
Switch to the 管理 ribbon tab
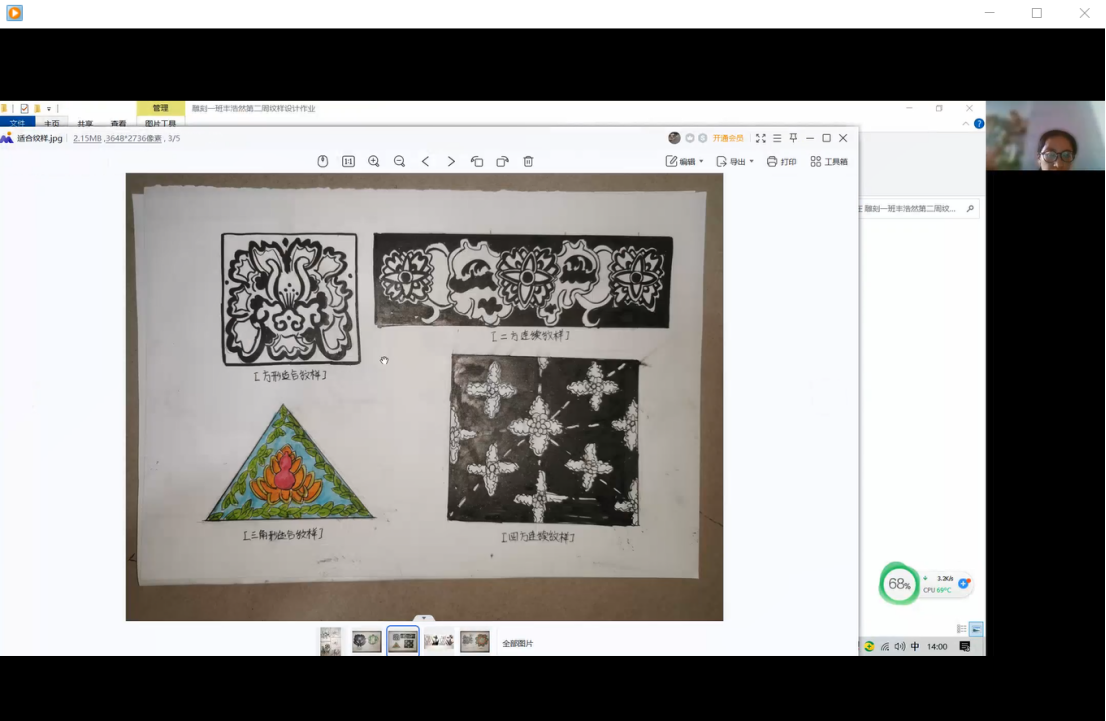[160, 108]
